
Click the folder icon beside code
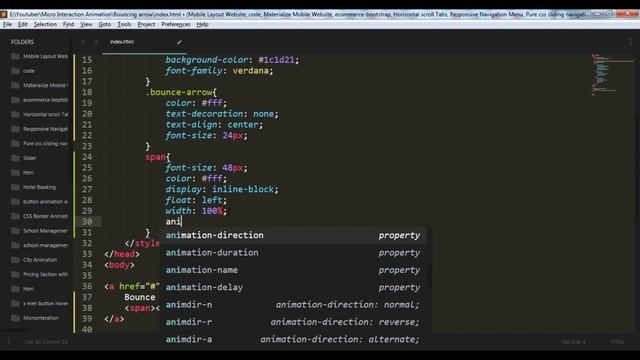[16, 71]
